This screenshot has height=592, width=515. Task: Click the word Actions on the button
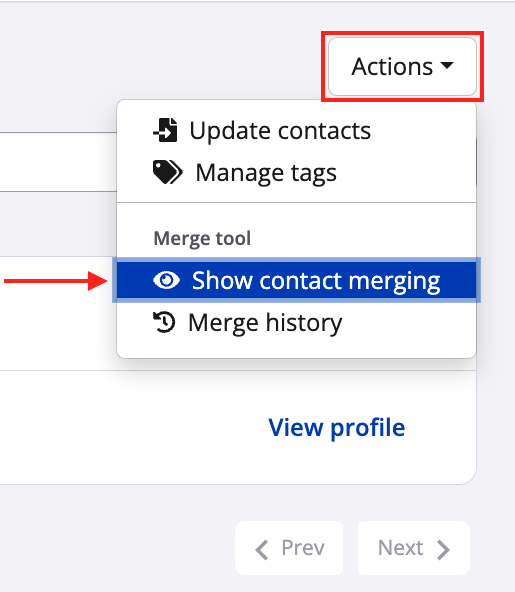(392, 66)
